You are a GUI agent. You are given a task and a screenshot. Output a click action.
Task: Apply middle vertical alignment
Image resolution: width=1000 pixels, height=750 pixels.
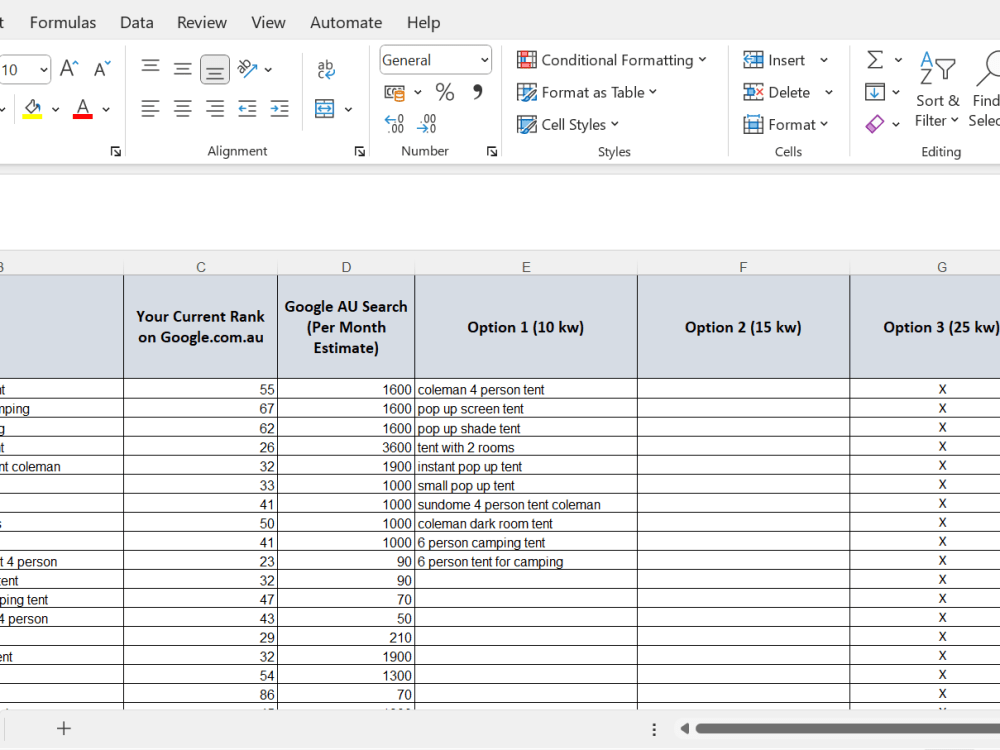coord(182,69)
